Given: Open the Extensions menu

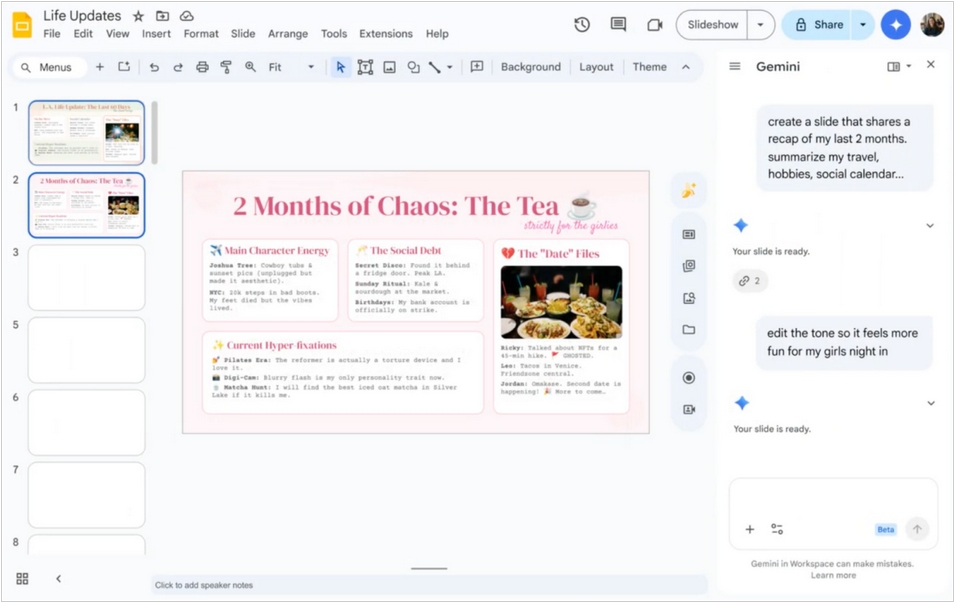Looking at the screenshot, I should click(385, 34).
